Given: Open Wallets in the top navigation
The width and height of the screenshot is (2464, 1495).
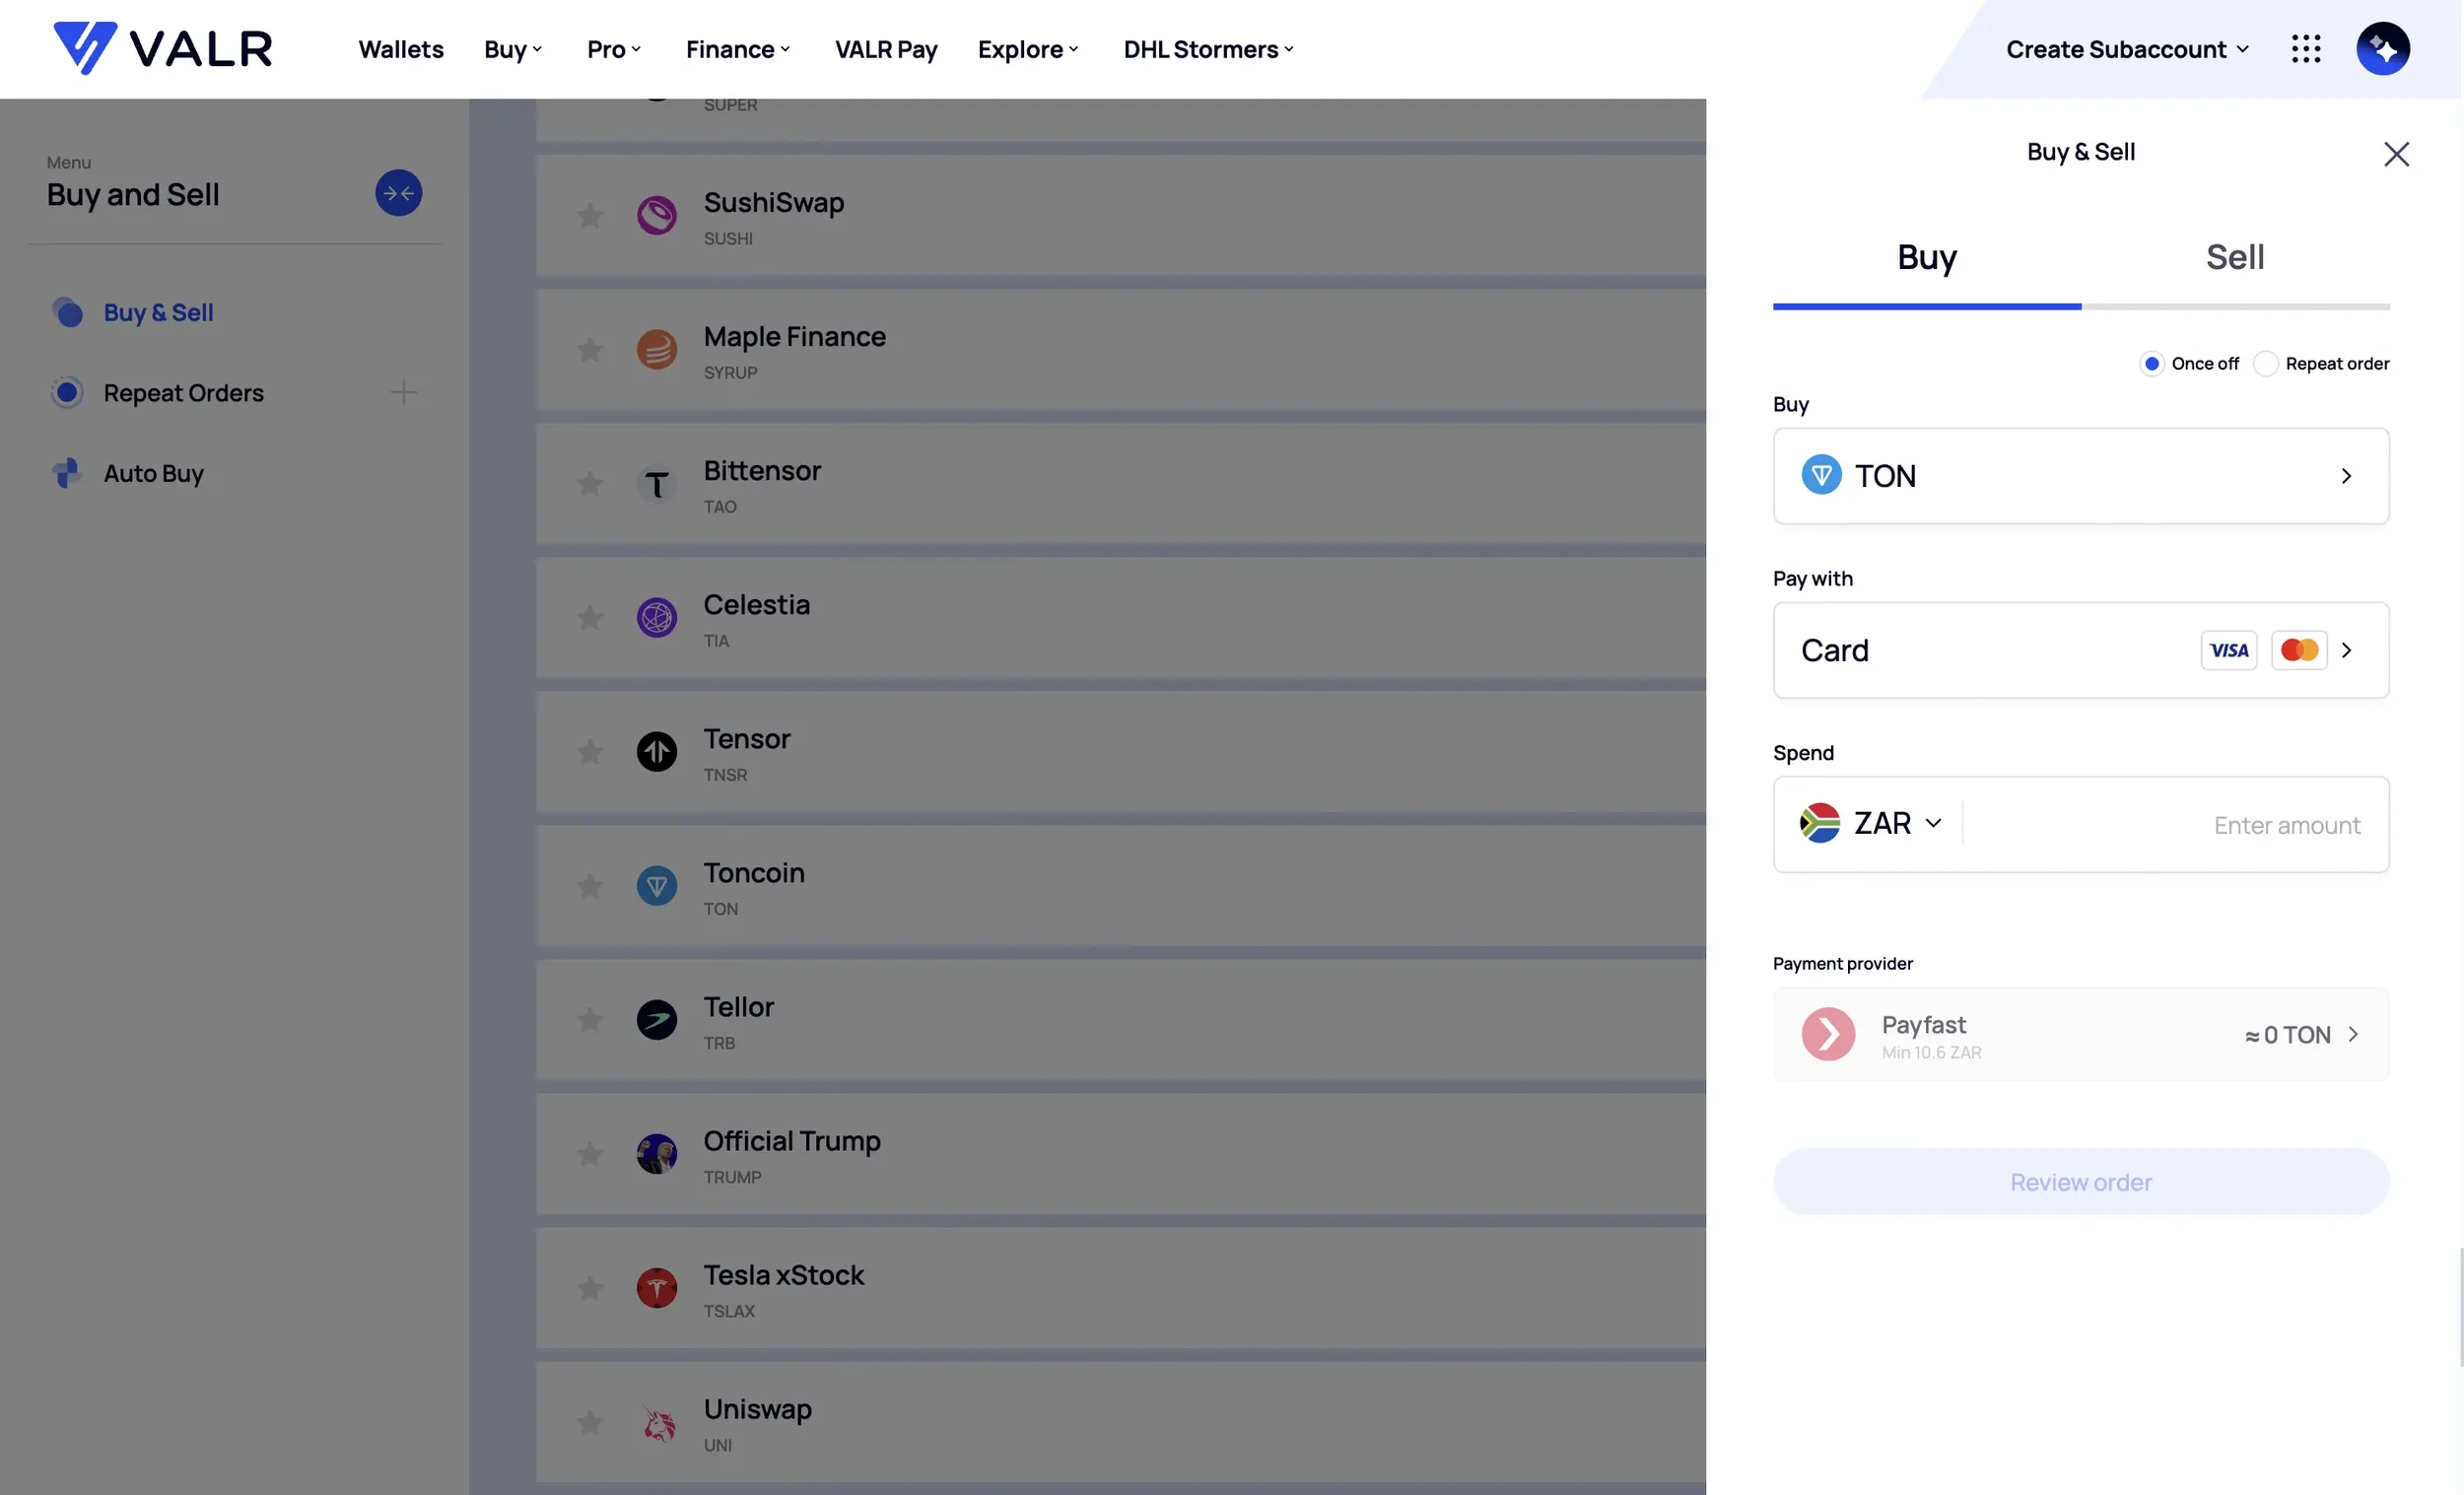Looking at the screenshot, I should (401, 49).
